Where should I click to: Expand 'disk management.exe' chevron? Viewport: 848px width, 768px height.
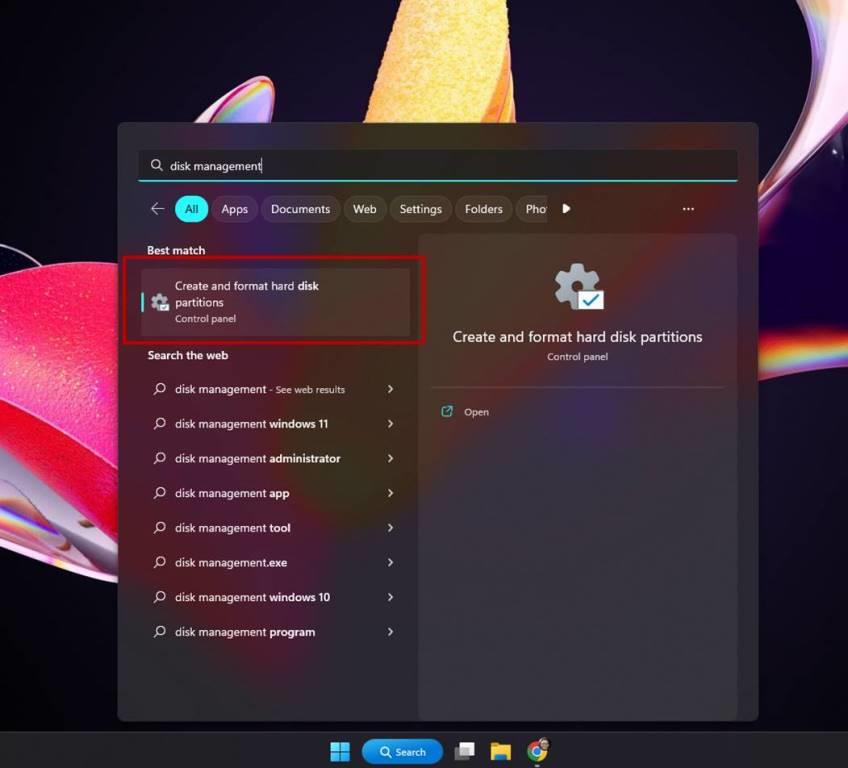point(390,562)
